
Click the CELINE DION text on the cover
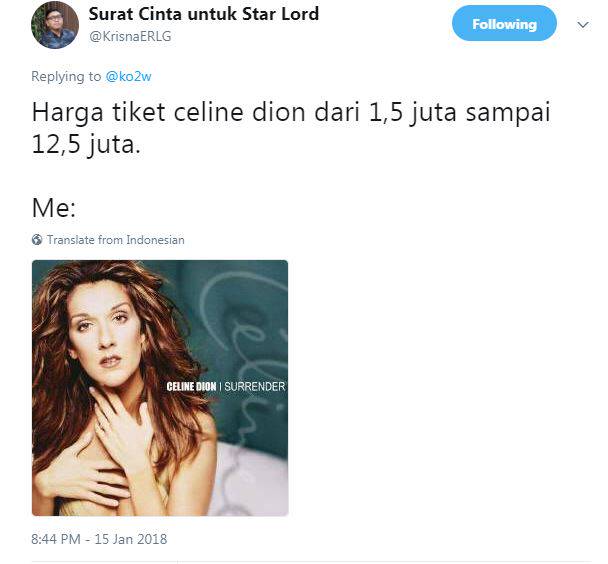click(191, 386)
